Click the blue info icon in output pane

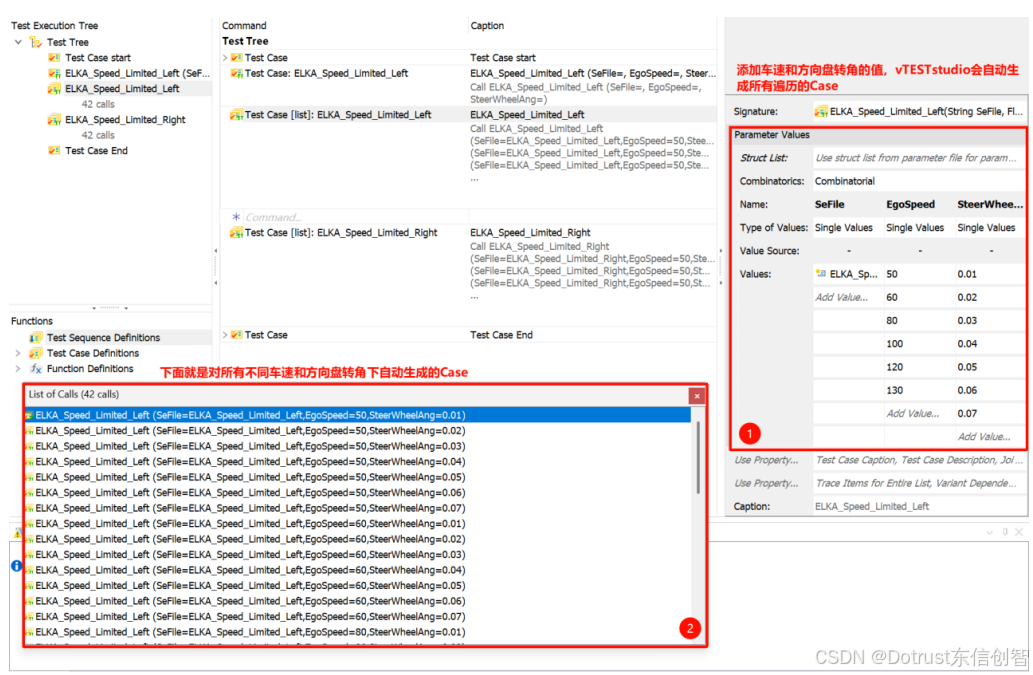pos(16,566)
